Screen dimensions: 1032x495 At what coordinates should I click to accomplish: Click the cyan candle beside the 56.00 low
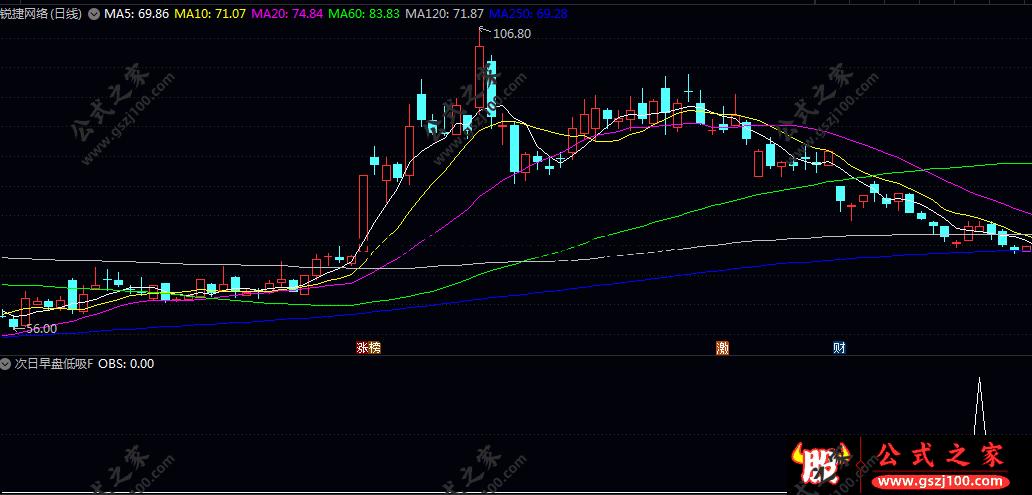13,323
